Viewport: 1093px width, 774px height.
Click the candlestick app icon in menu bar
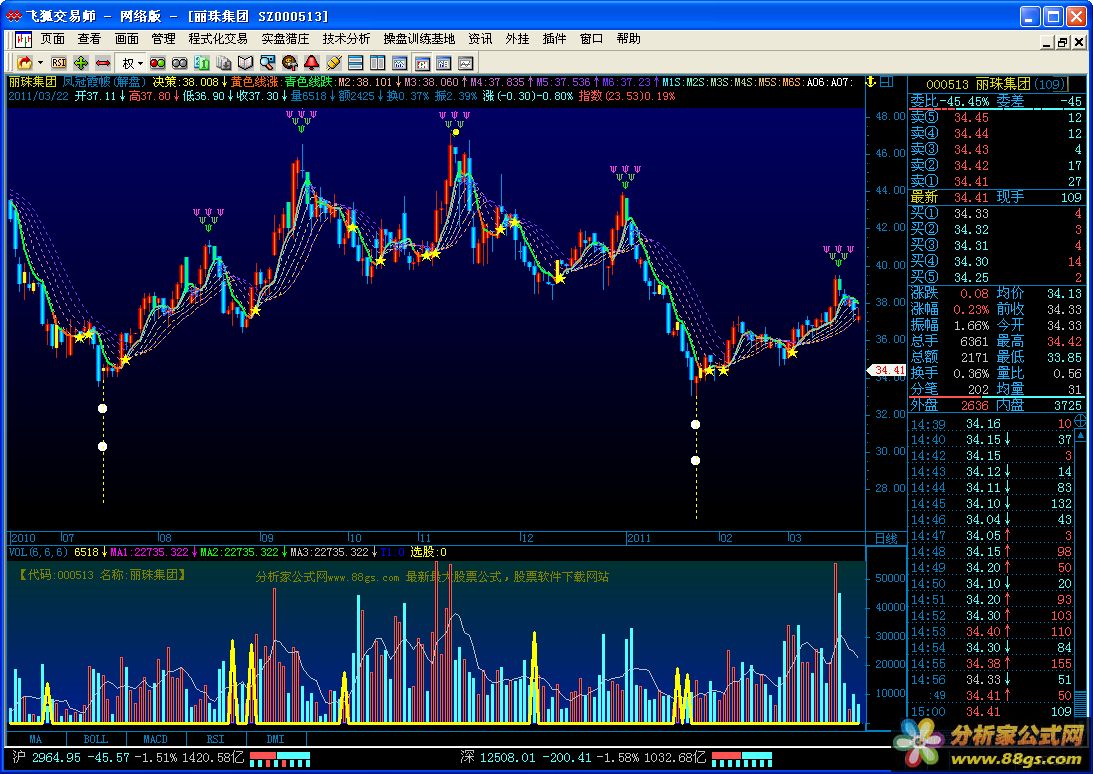tap(23, 39)
